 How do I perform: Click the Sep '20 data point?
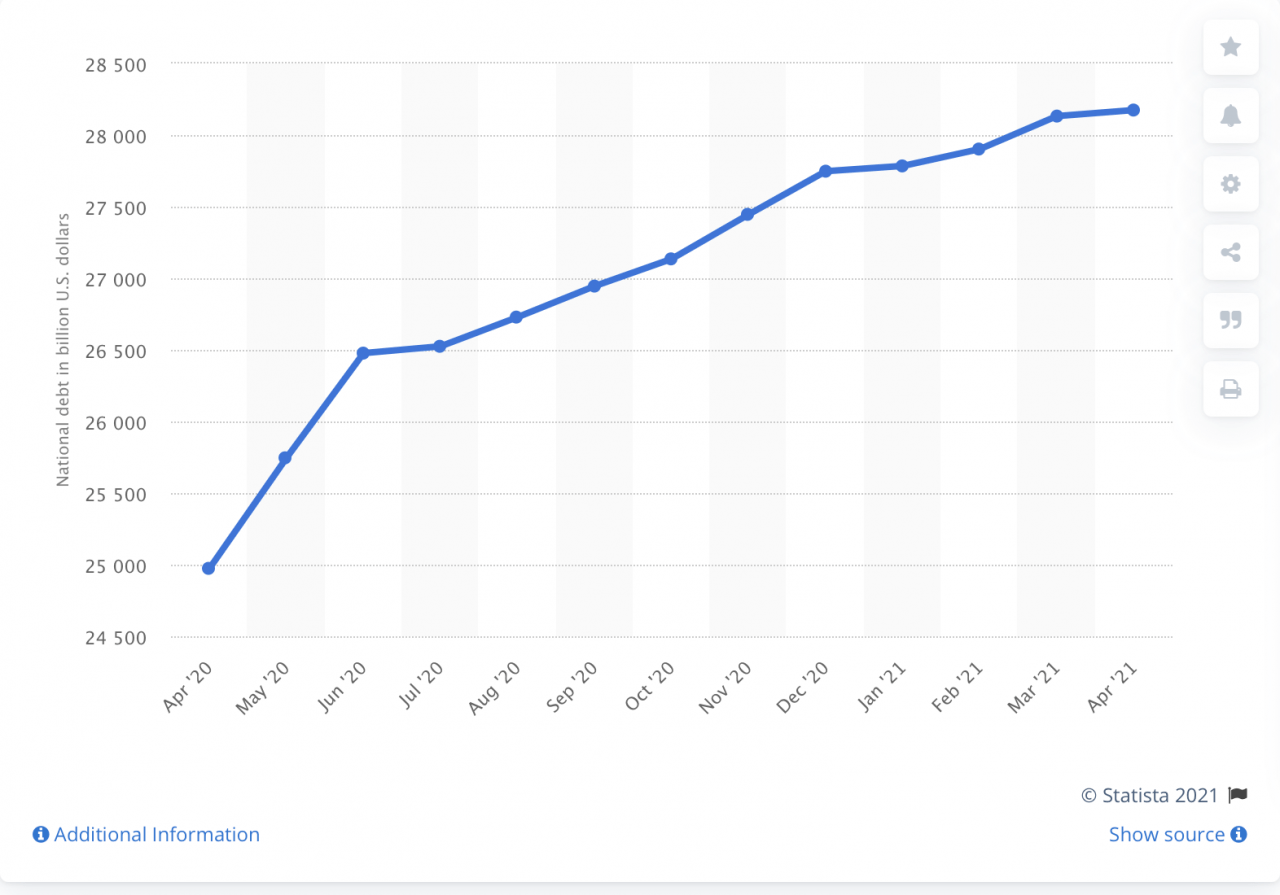tap(594, 286)
